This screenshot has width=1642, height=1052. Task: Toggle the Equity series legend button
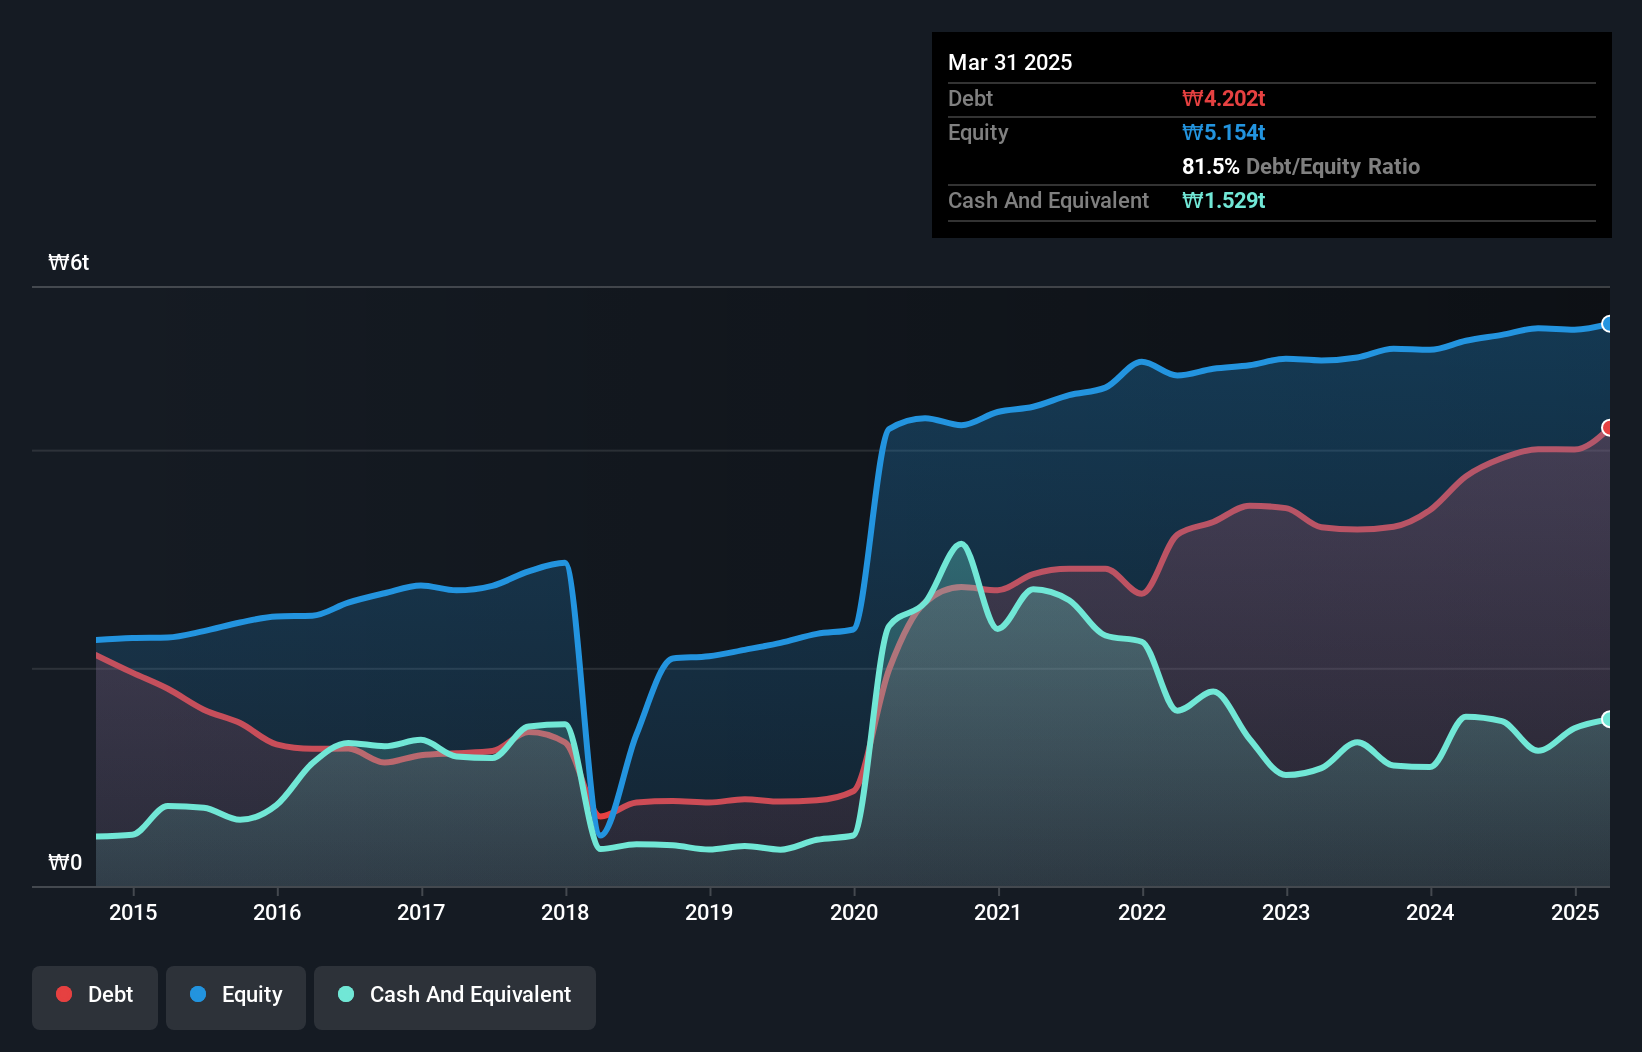coord(236,997)
